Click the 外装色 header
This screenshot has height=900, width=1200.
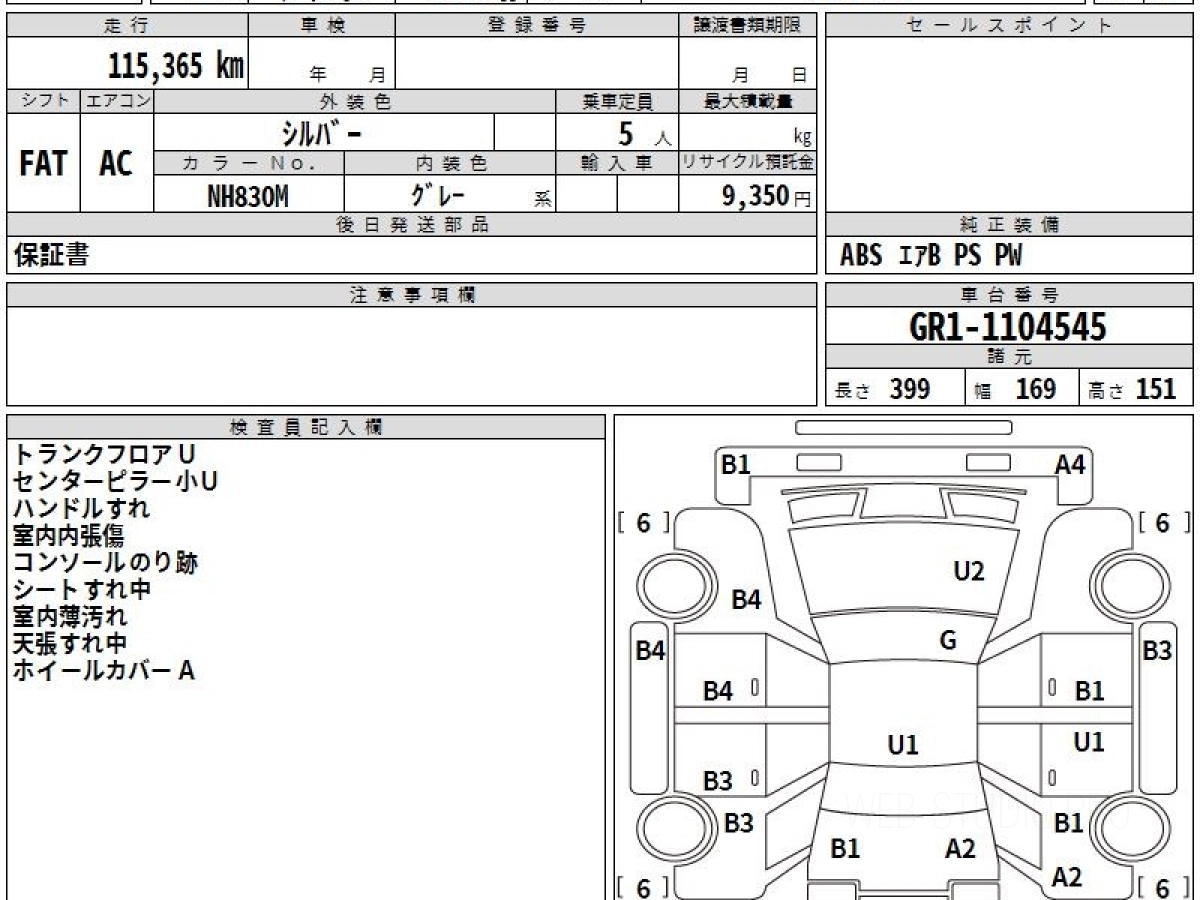355,101
